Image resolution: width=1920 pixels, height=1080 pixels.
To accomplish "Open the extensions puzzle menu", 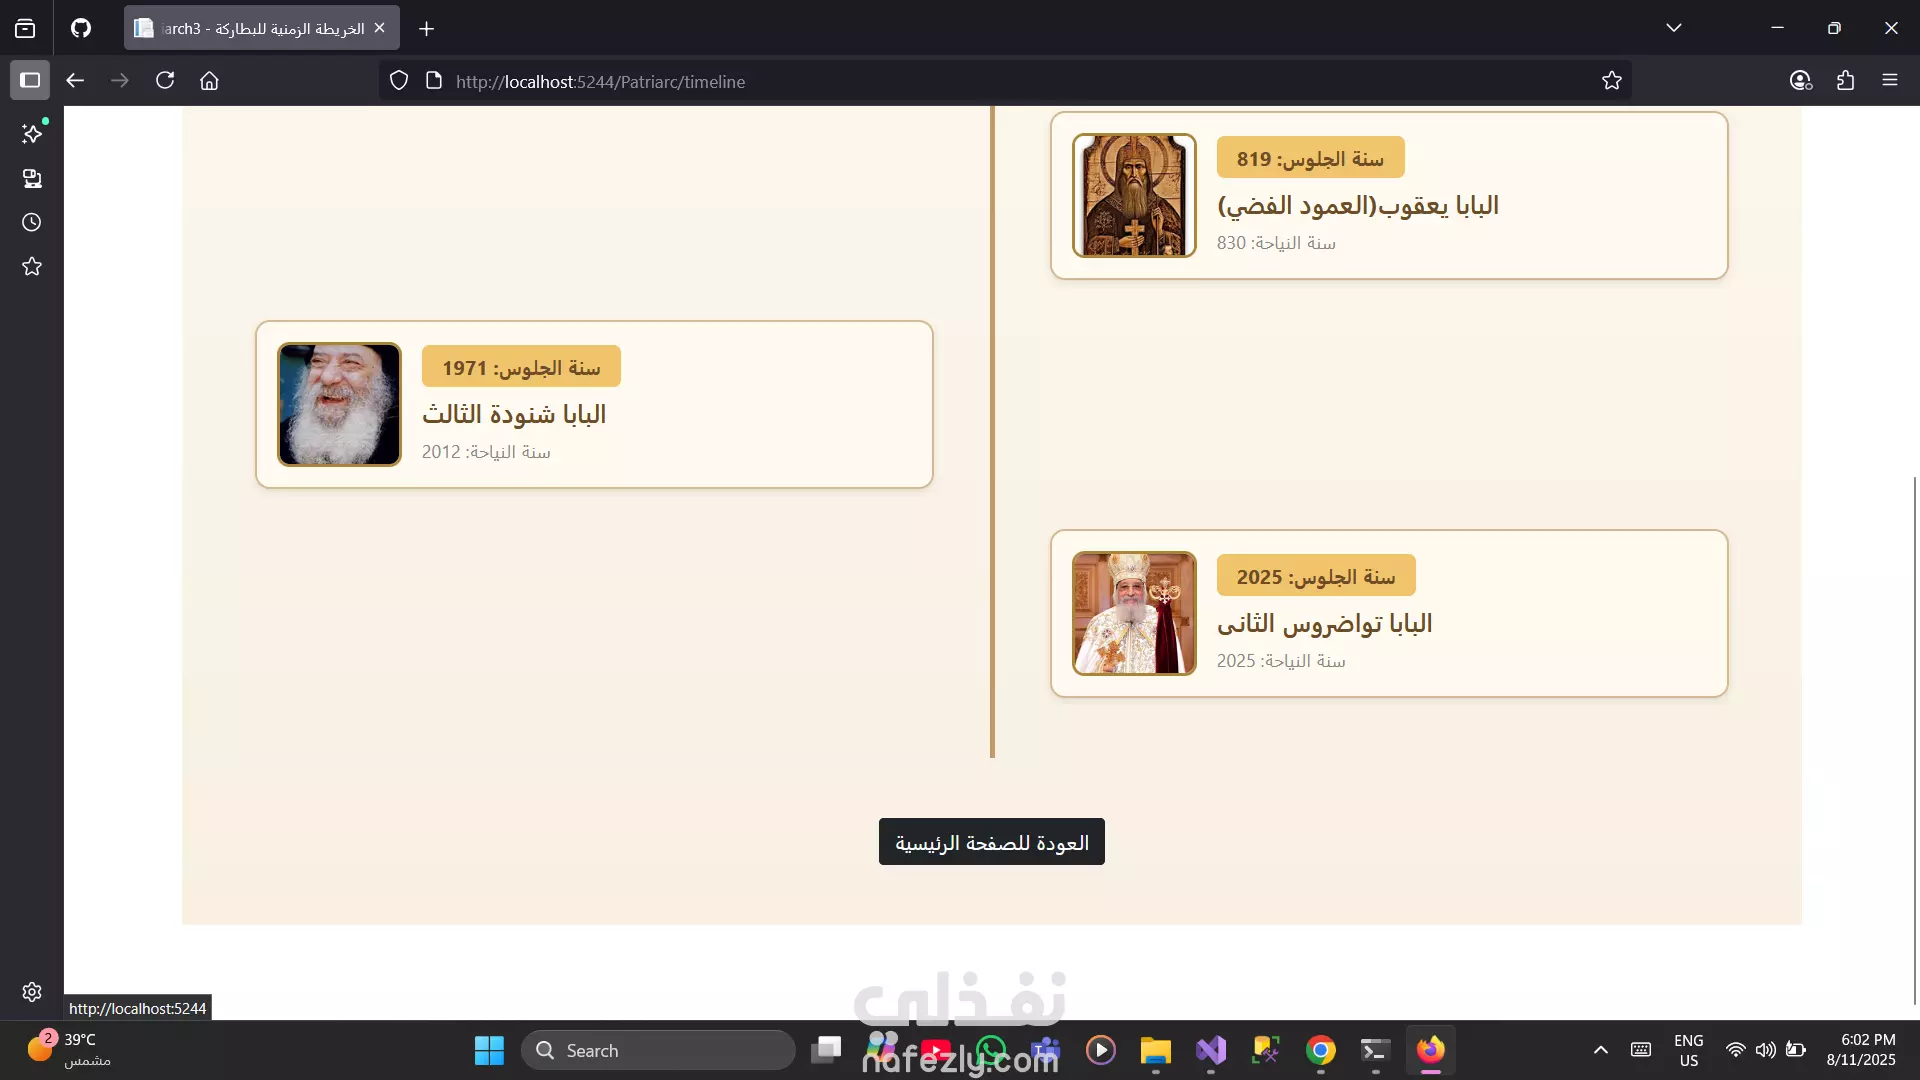I will [x=1846, y=80].
